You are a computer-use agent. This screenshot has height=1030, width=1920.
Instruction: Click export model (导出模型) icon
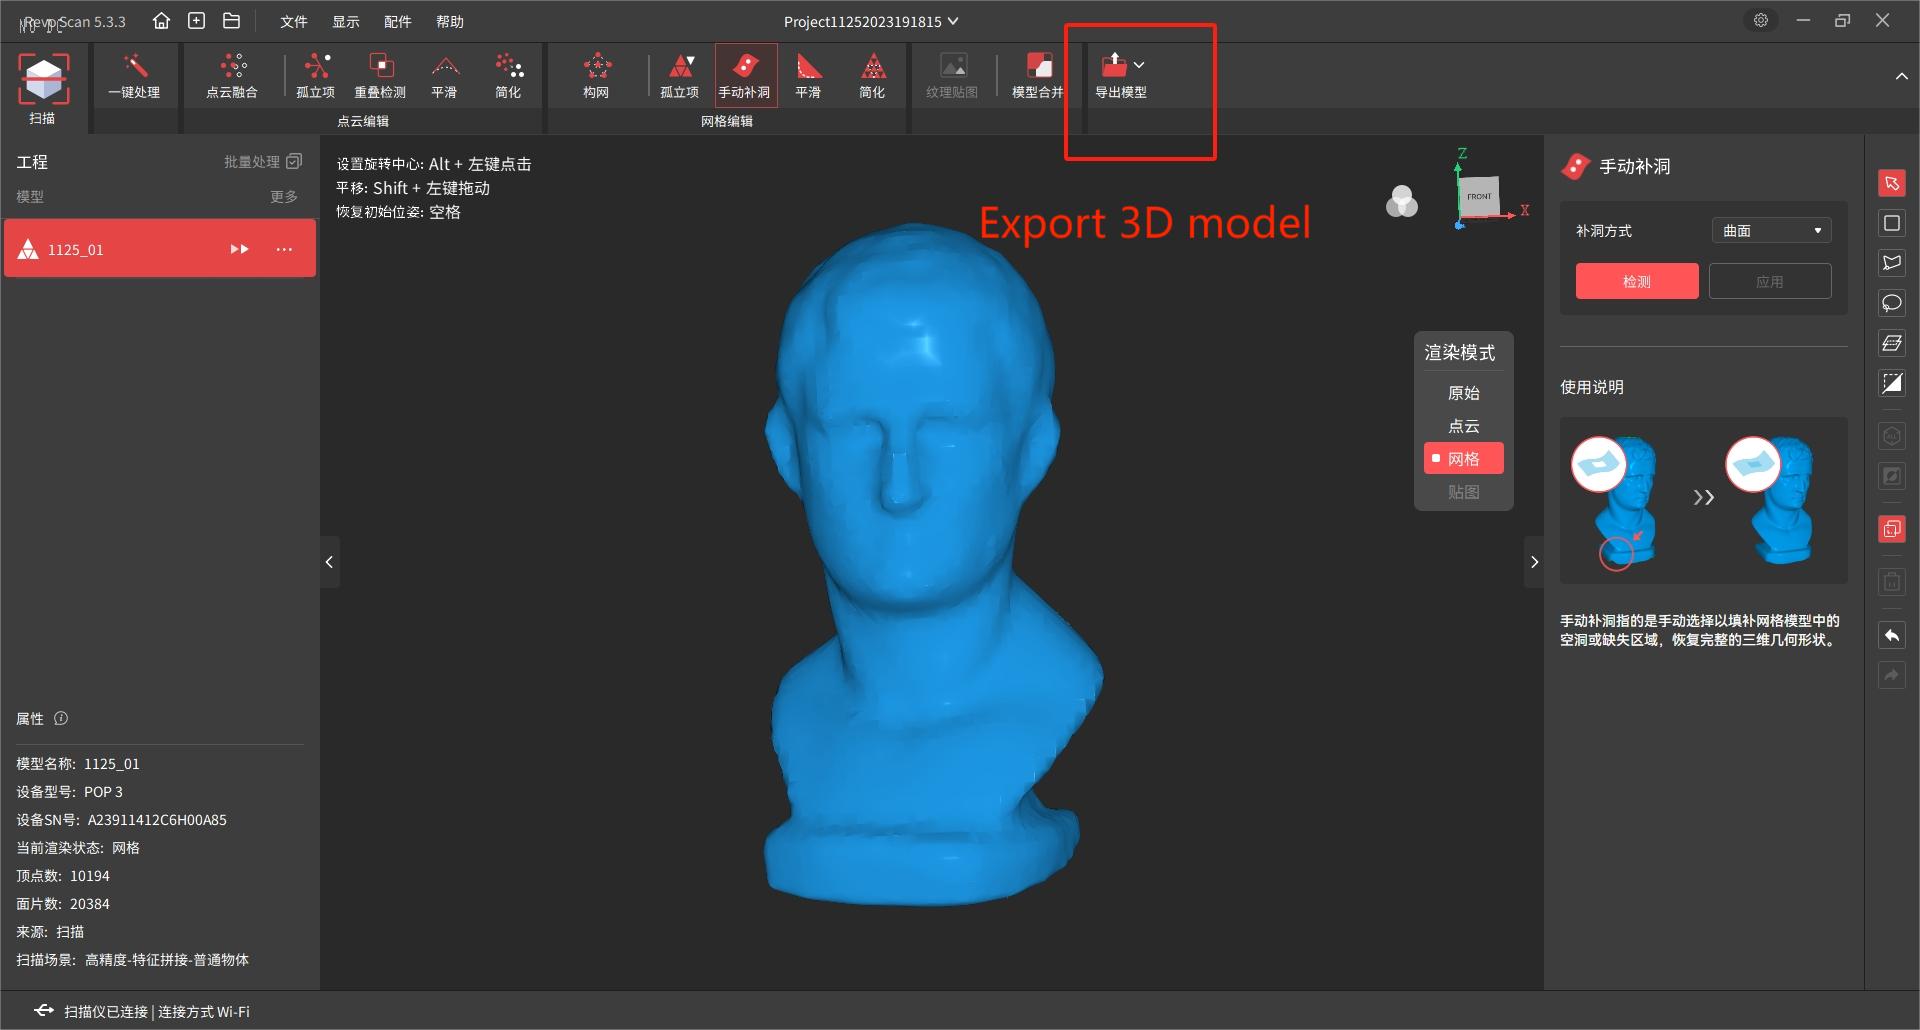coord(1114,66)
